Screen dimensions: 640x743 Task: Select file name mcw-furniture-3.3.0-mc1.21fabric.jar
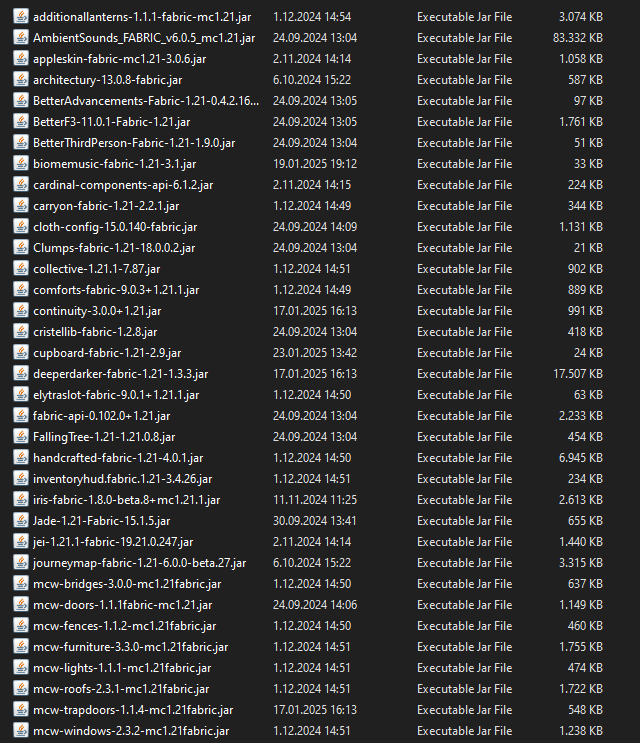(130, 647)
